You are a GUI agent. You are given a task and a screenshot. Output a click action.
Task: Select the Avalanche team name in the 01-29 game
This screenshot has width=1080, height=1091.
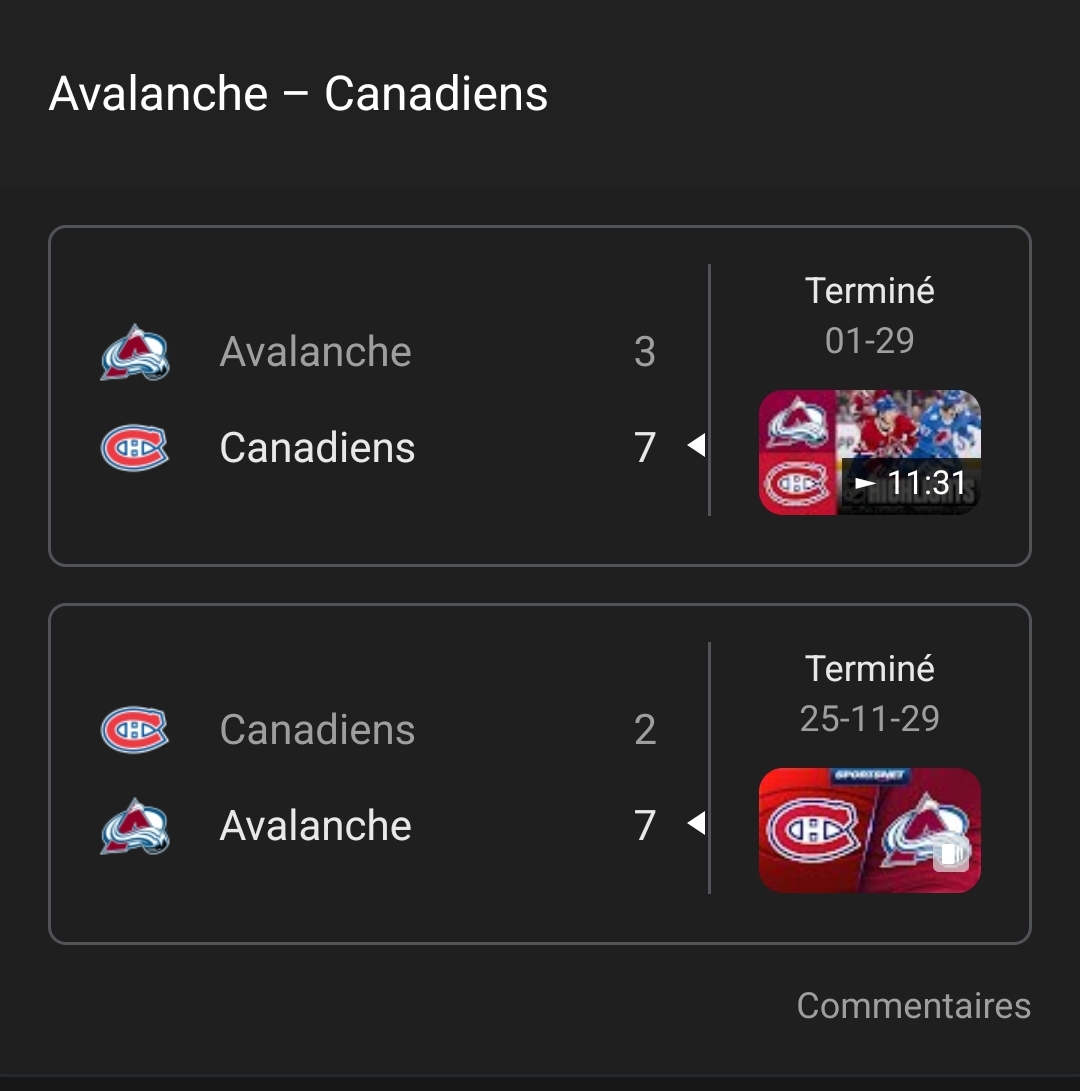coord(315,352)
